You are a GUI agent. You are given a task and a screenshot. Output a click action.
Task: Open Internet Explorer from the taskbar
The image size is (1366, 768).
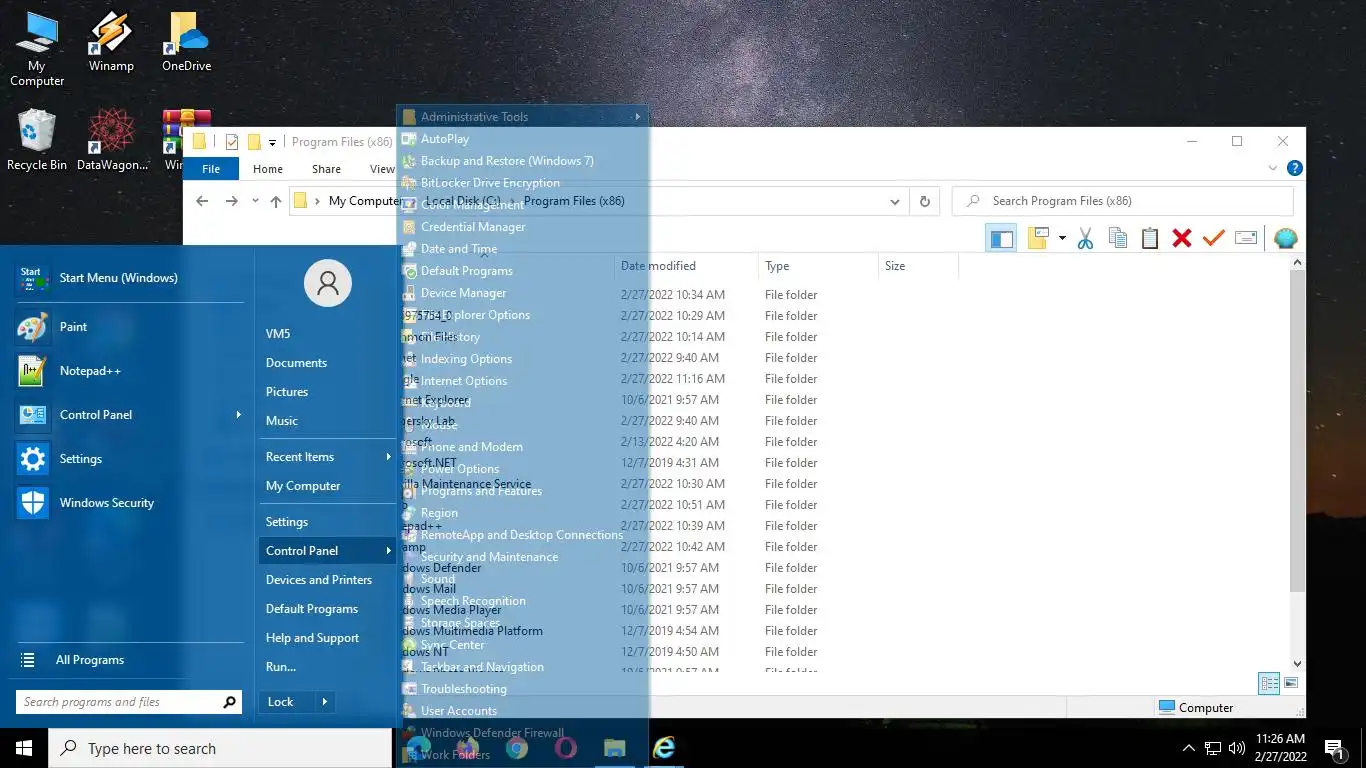(x=664, y=747)
